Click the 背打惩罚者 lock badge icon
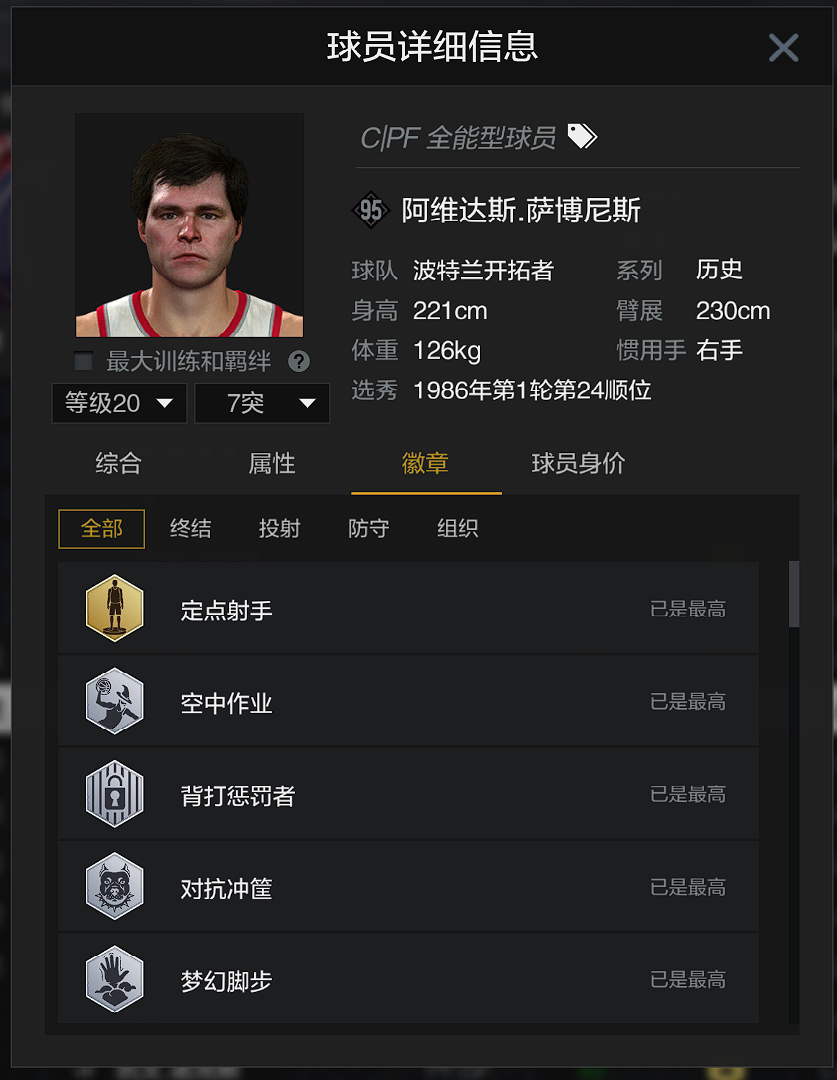Image resolution: width=837 pixels, height=1080 pixels. coord(114,794)
